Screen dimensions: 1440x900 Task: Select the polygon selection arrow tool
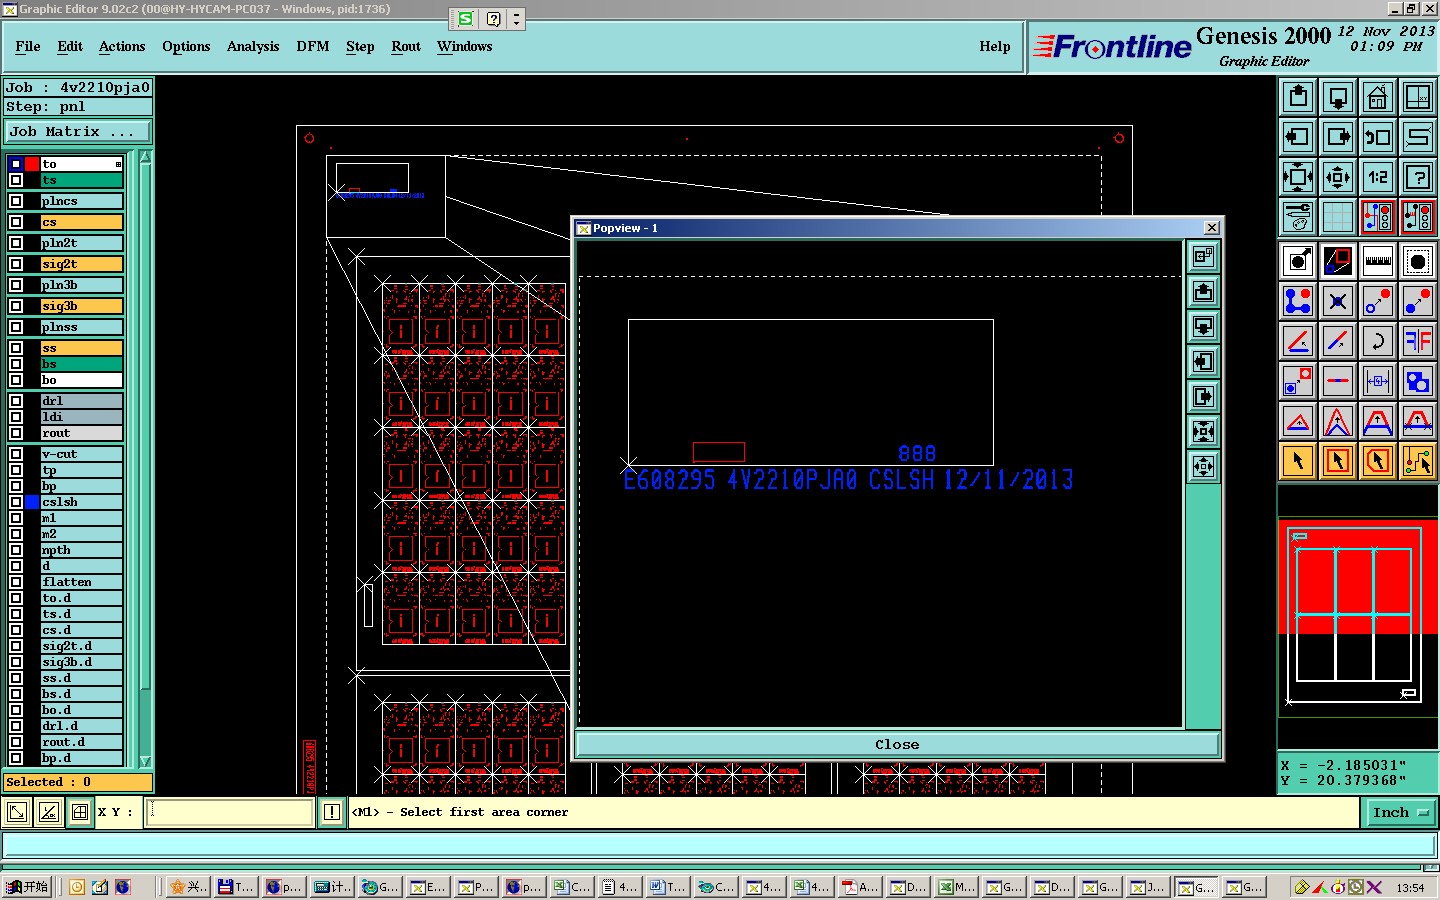click(x=1378, y=461)
